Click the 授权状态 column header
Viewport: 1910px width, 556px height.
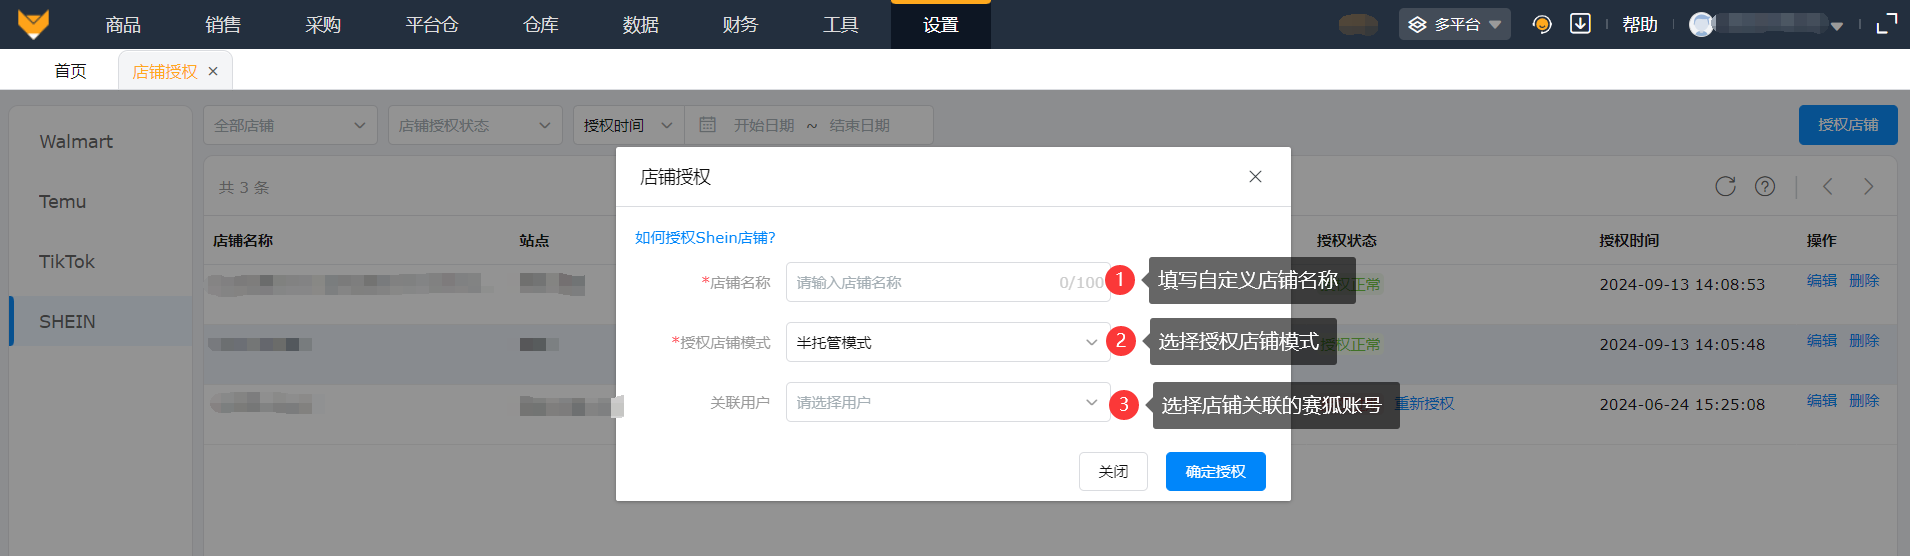[1347, 240]
